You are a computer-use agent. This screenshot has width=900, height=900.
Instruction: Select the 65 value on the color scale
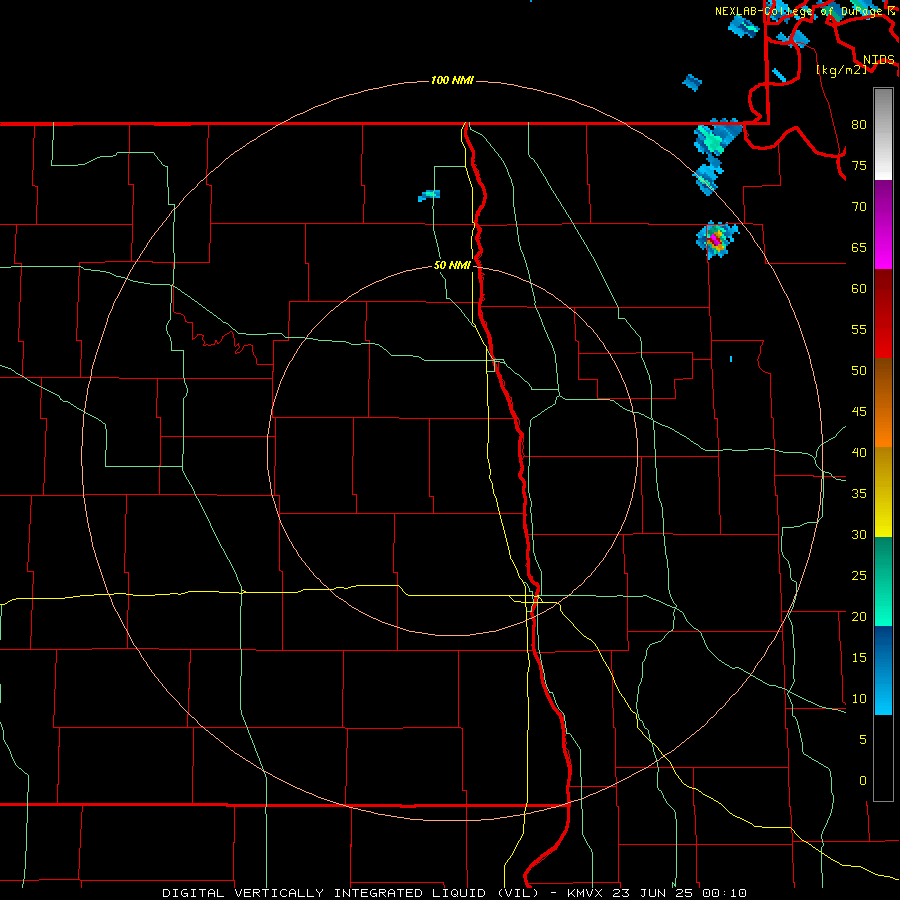click(859, 247)
